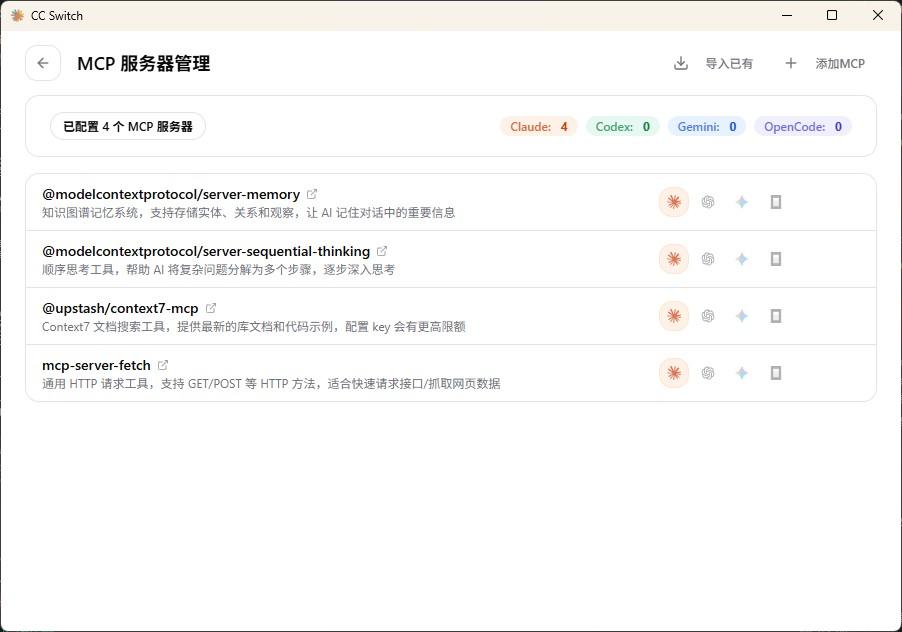This screenshot has height=632, width=902.
Task: Select @modelcontextprotocol/server-sequential-thinking title
Action: [206, 251]
